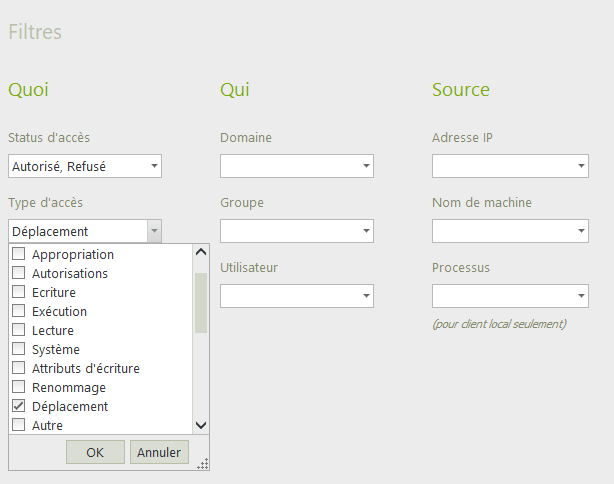Open the Adresse IP dropdown

point(580,166)
